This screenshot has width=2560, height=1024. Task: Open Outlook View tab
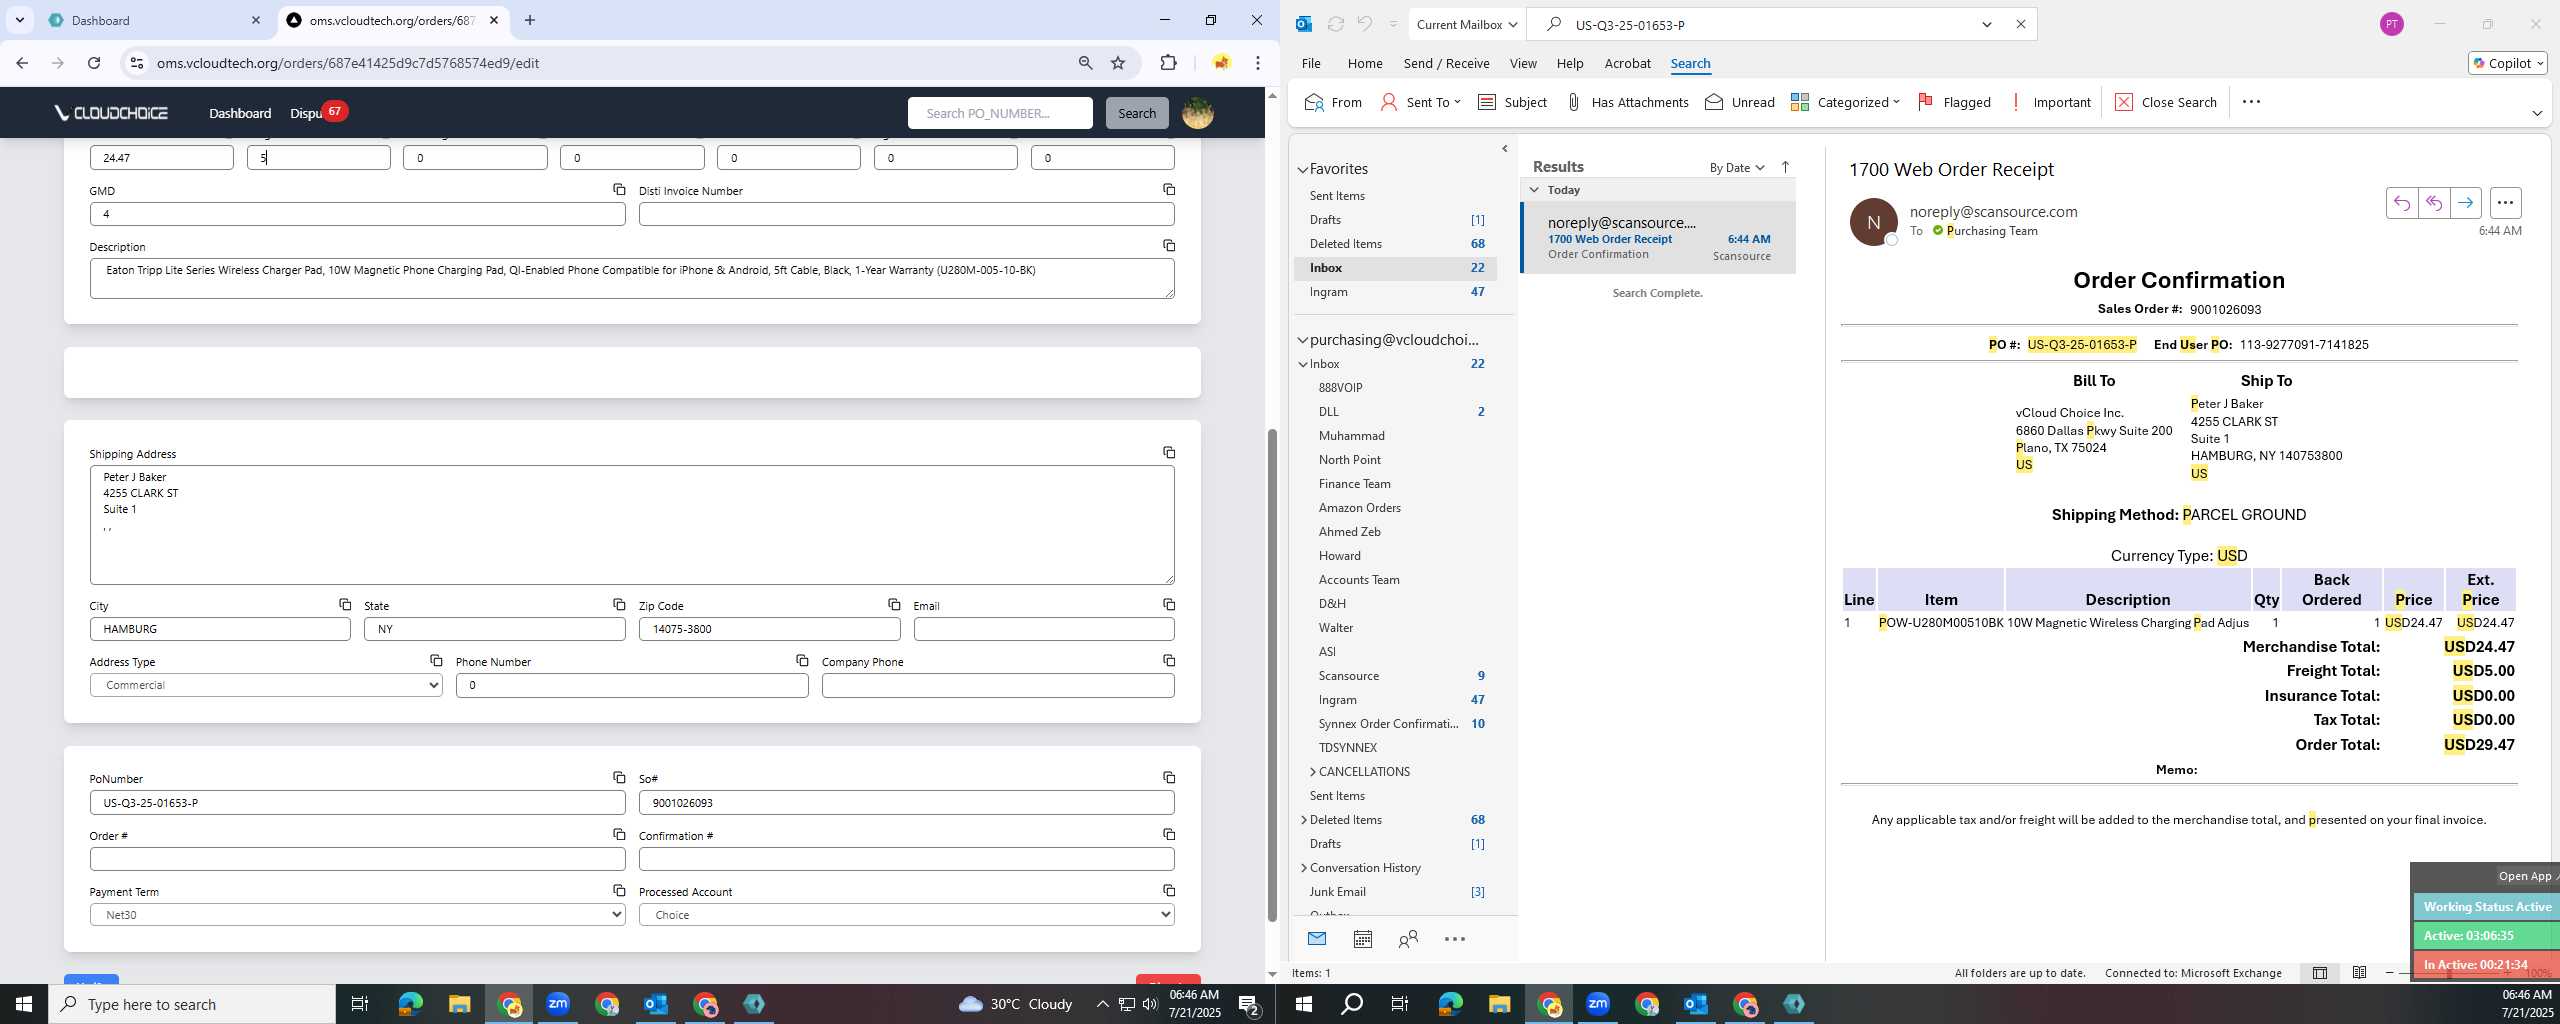[1522, 63]
